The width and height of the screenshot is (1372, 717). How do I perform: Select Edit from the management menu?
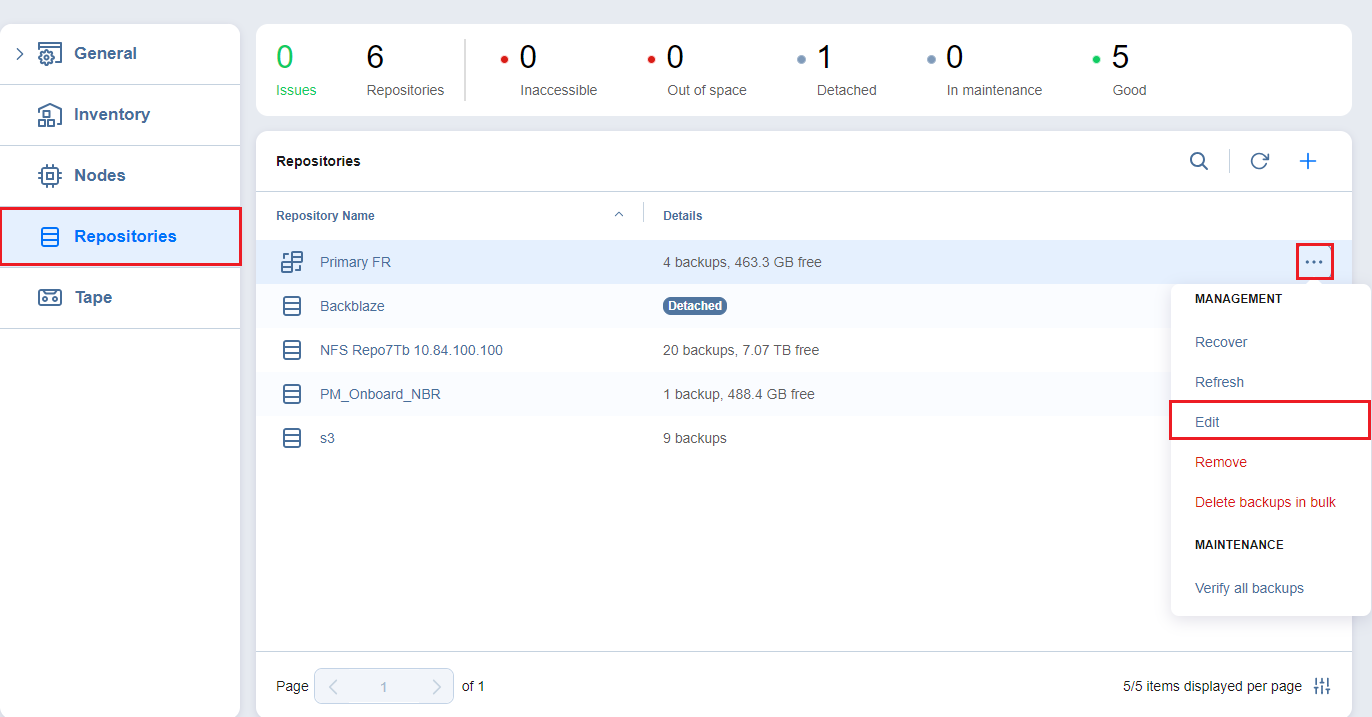click(1207, 422)
